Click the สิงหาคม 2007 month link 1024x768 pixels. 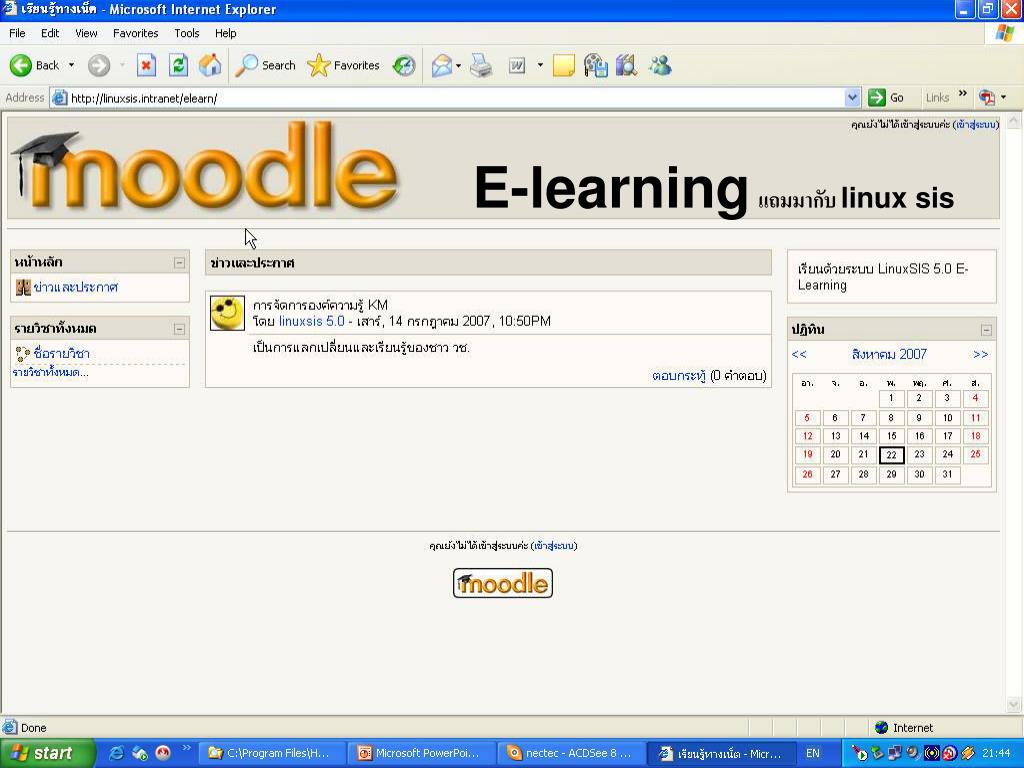(889, 355)
